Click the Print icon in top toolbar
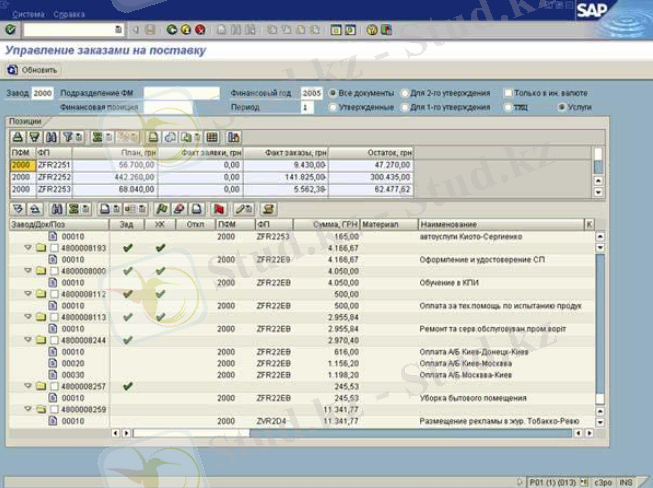This screenshot has width=653, height=488. pos(222,30)
